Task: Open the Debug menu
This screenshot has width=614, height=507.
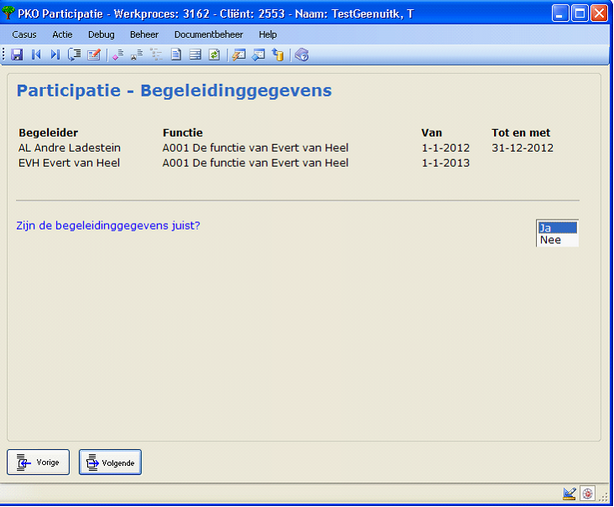Action: coord(101,35)
